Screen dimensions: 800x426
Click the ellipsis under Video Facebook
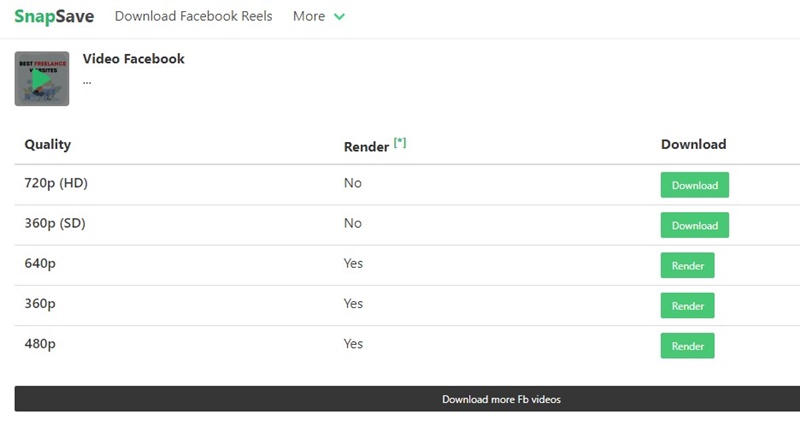click(x=87, y=83)
